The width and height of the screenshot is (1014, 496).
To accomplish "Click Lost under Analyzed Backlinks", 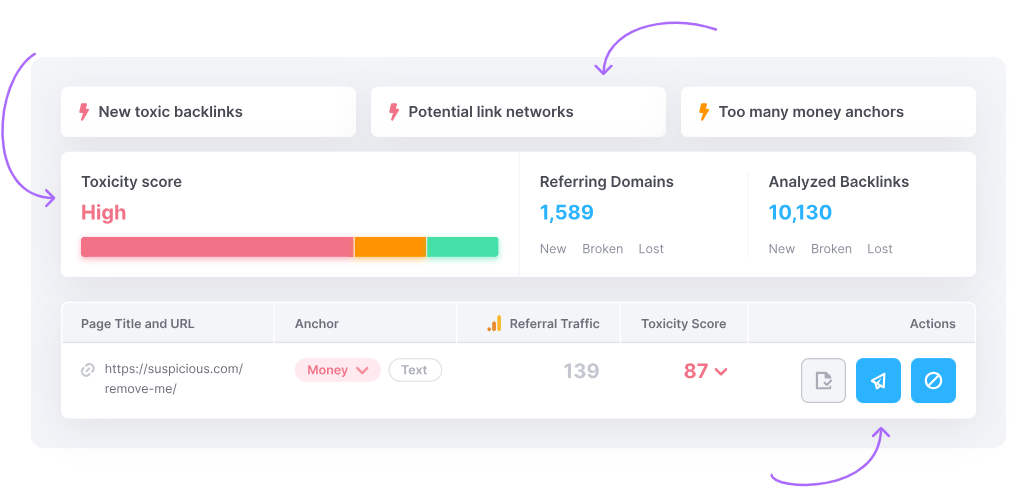I will tap(880, 249).
